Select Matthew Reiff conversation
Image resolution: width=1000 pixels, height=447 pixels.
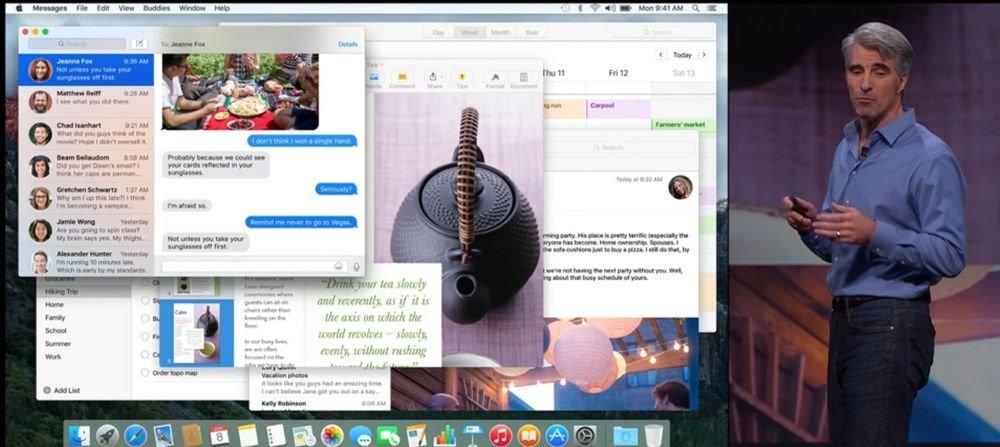click(x=86, y=101)
